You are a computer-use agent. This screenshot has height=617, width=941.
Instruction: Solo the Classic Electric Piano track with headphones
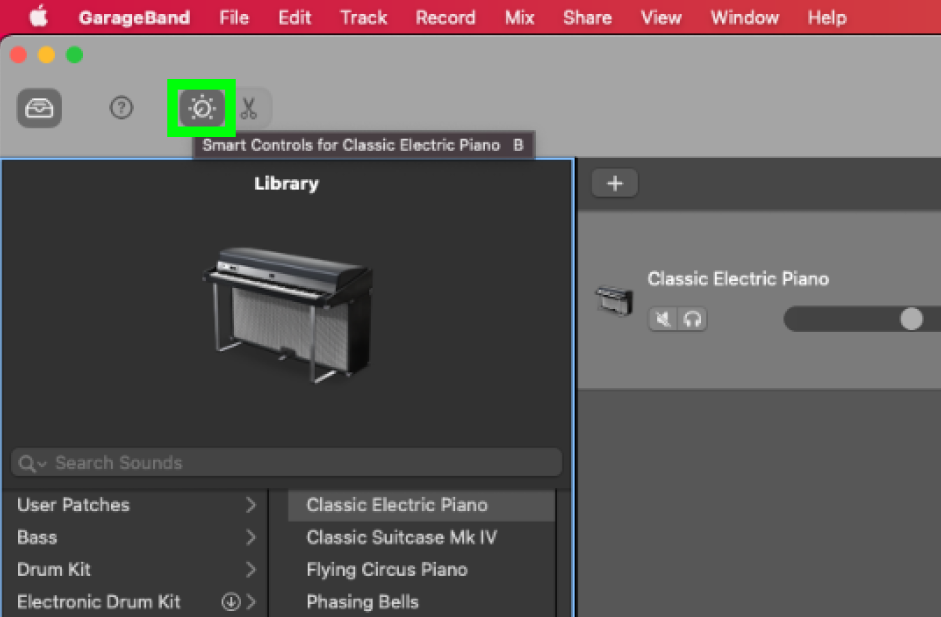point(692,319)
